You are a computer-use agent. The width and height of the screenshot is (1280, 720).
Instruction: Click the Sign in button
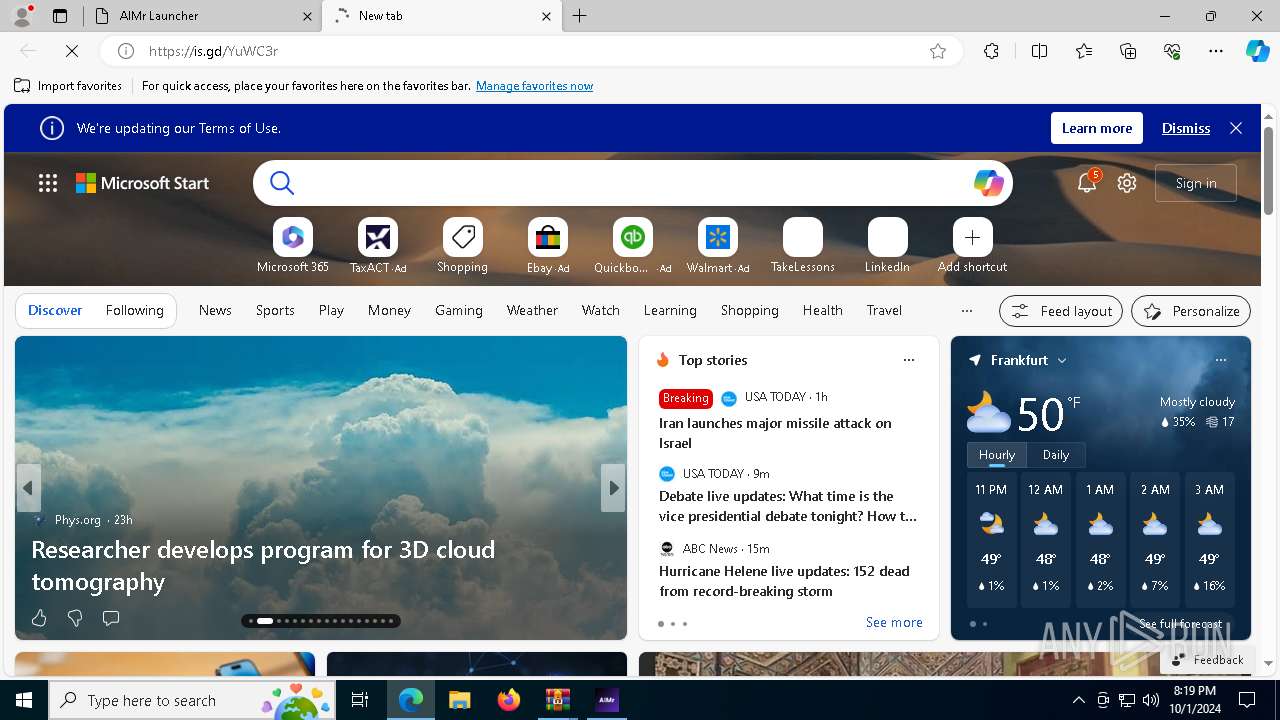pos(1196,183)
